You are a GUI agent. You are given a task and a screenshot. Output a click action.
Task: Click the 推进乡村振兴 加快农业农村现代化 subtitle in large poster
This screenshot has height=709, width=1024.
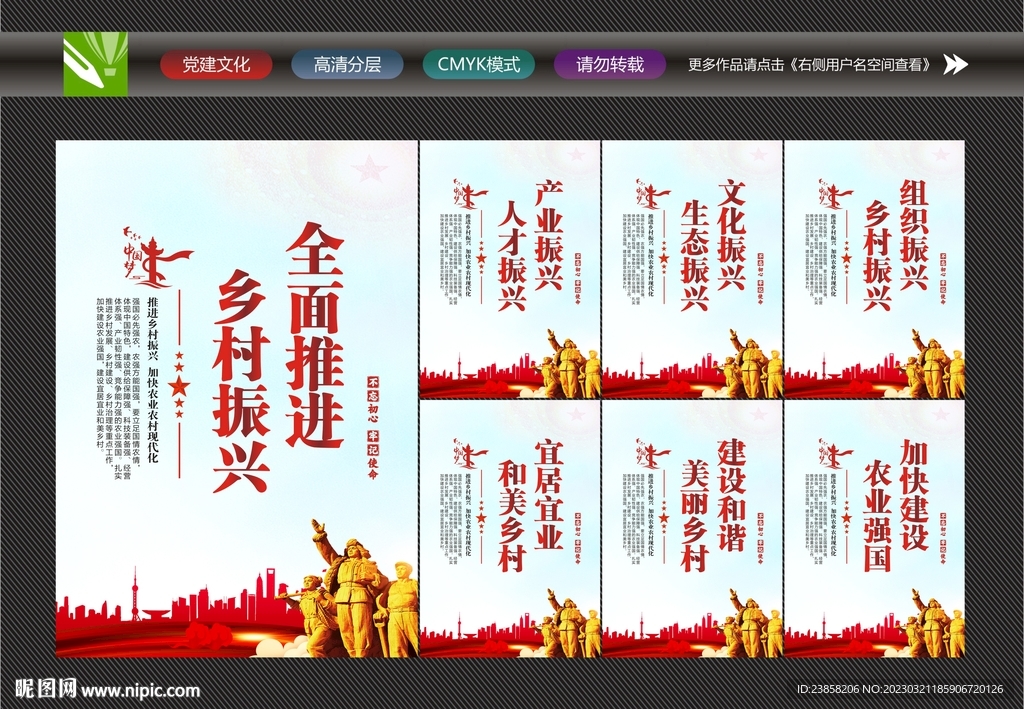coord(152,379)
